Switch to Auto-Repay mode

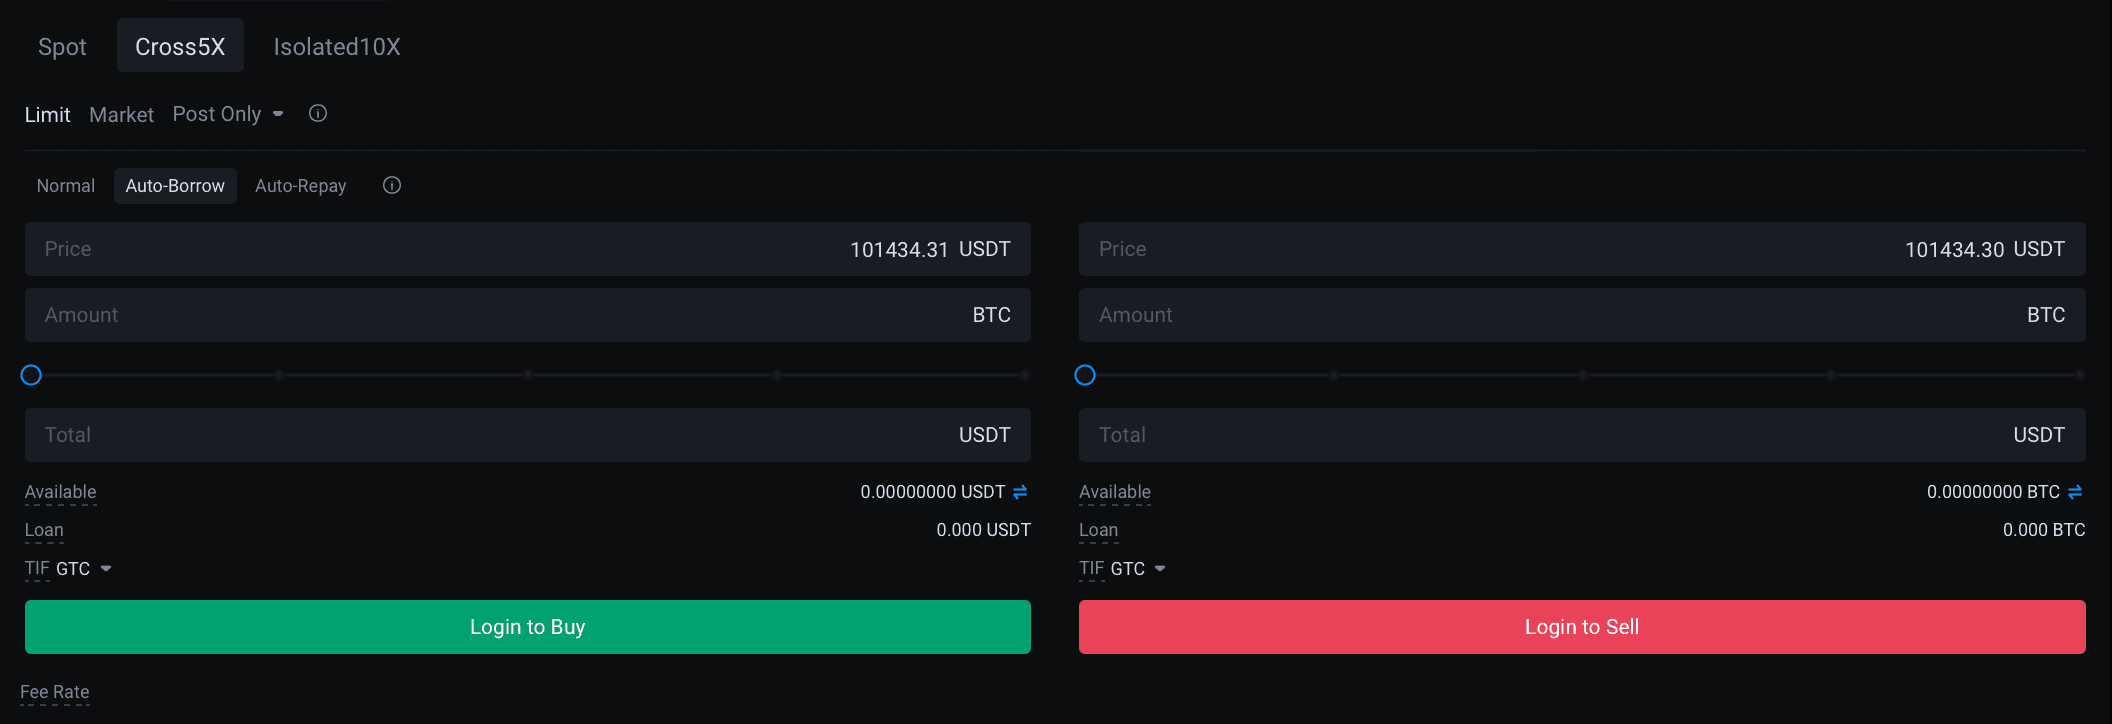point(300,186)
